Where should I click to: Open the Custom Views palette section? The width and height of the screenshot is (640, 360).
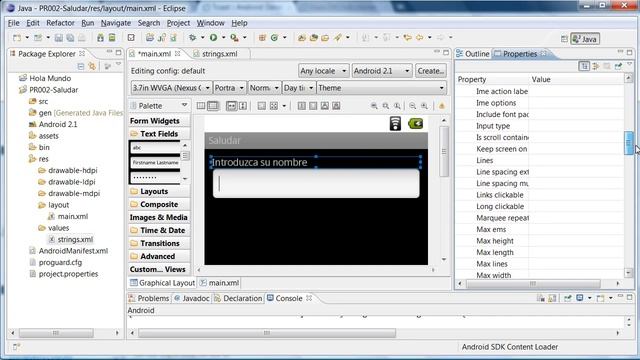click(159, 269)
